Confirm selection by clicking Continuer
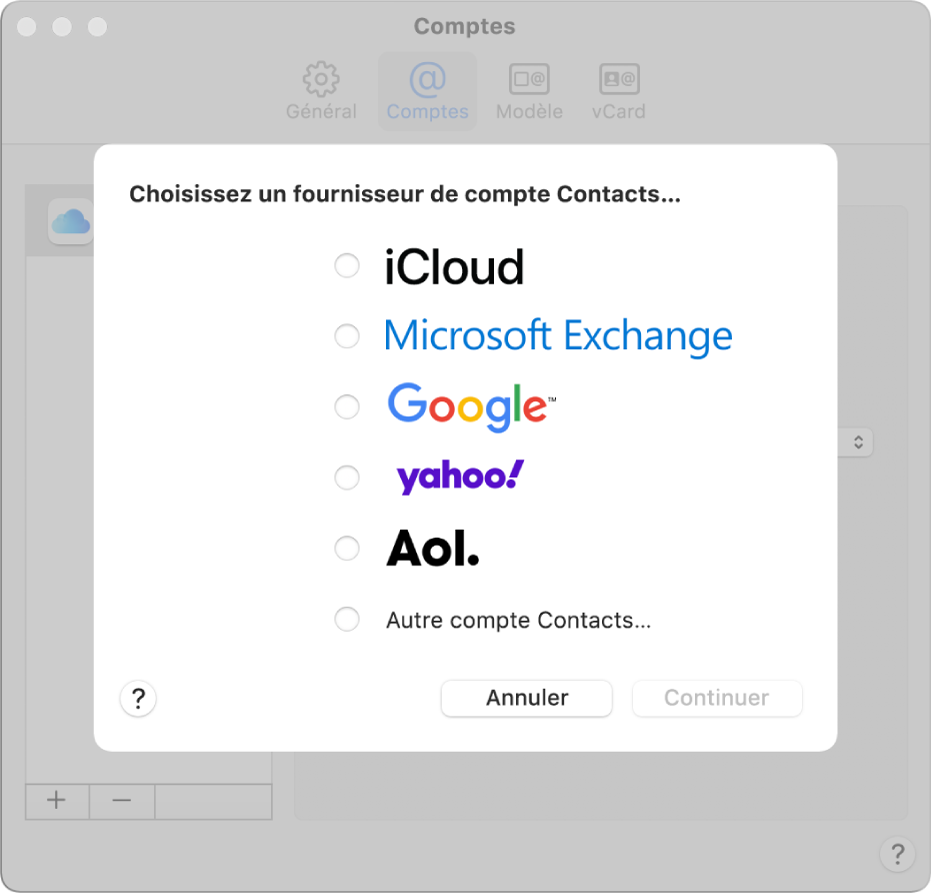This screenshot has width=931, height=894. coord(716,698)
